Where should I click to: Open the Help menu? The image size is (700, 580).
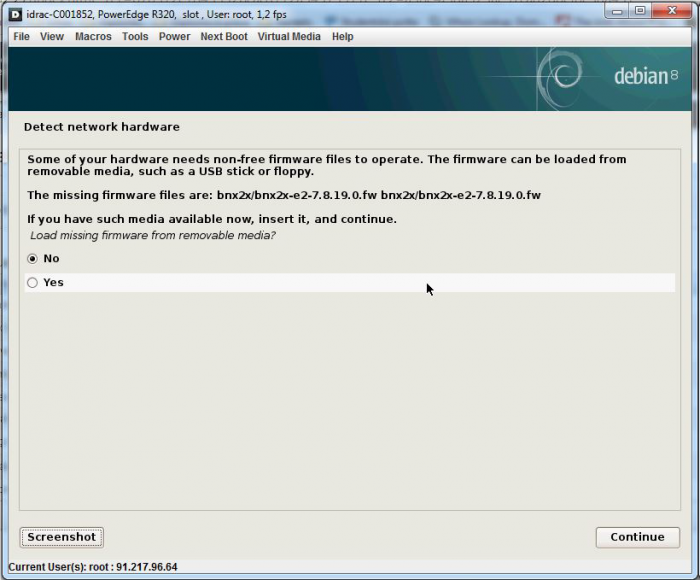[x=343, y=37]
